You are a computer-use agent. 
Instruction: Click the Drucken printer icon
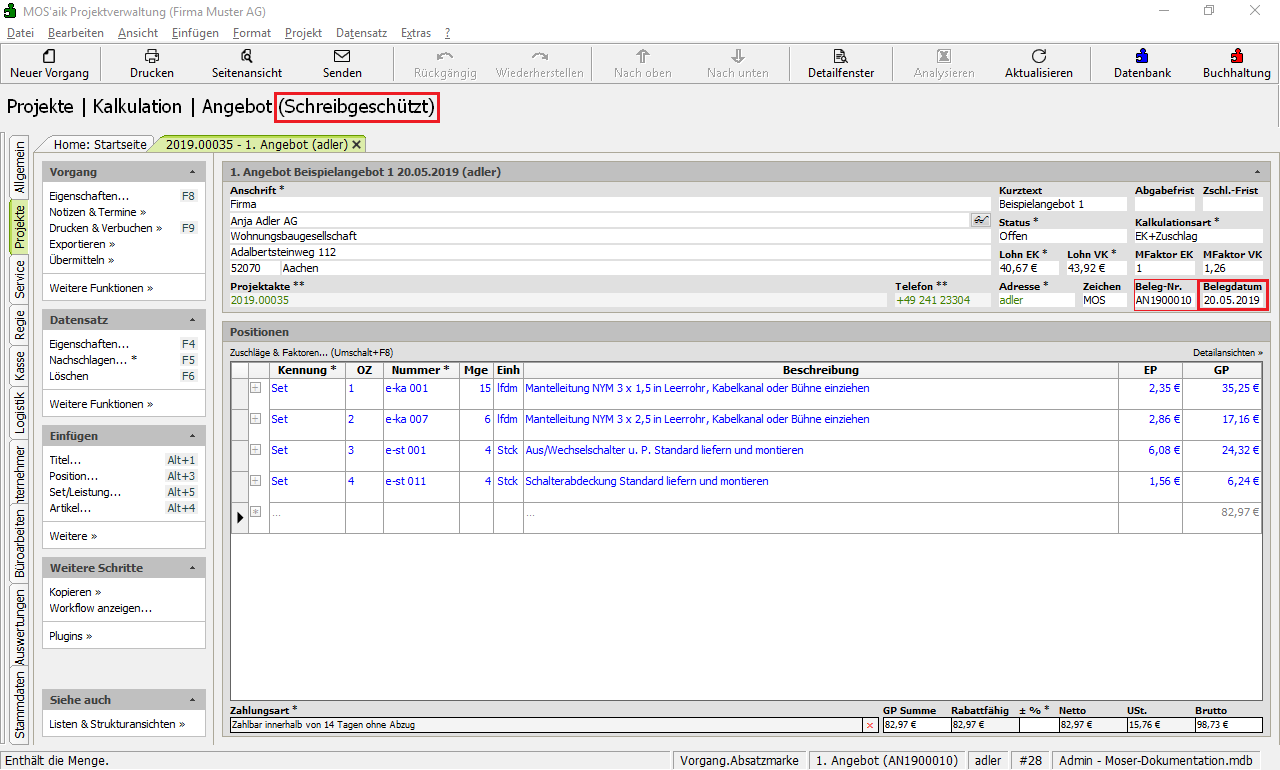click(x=151, y=56)
